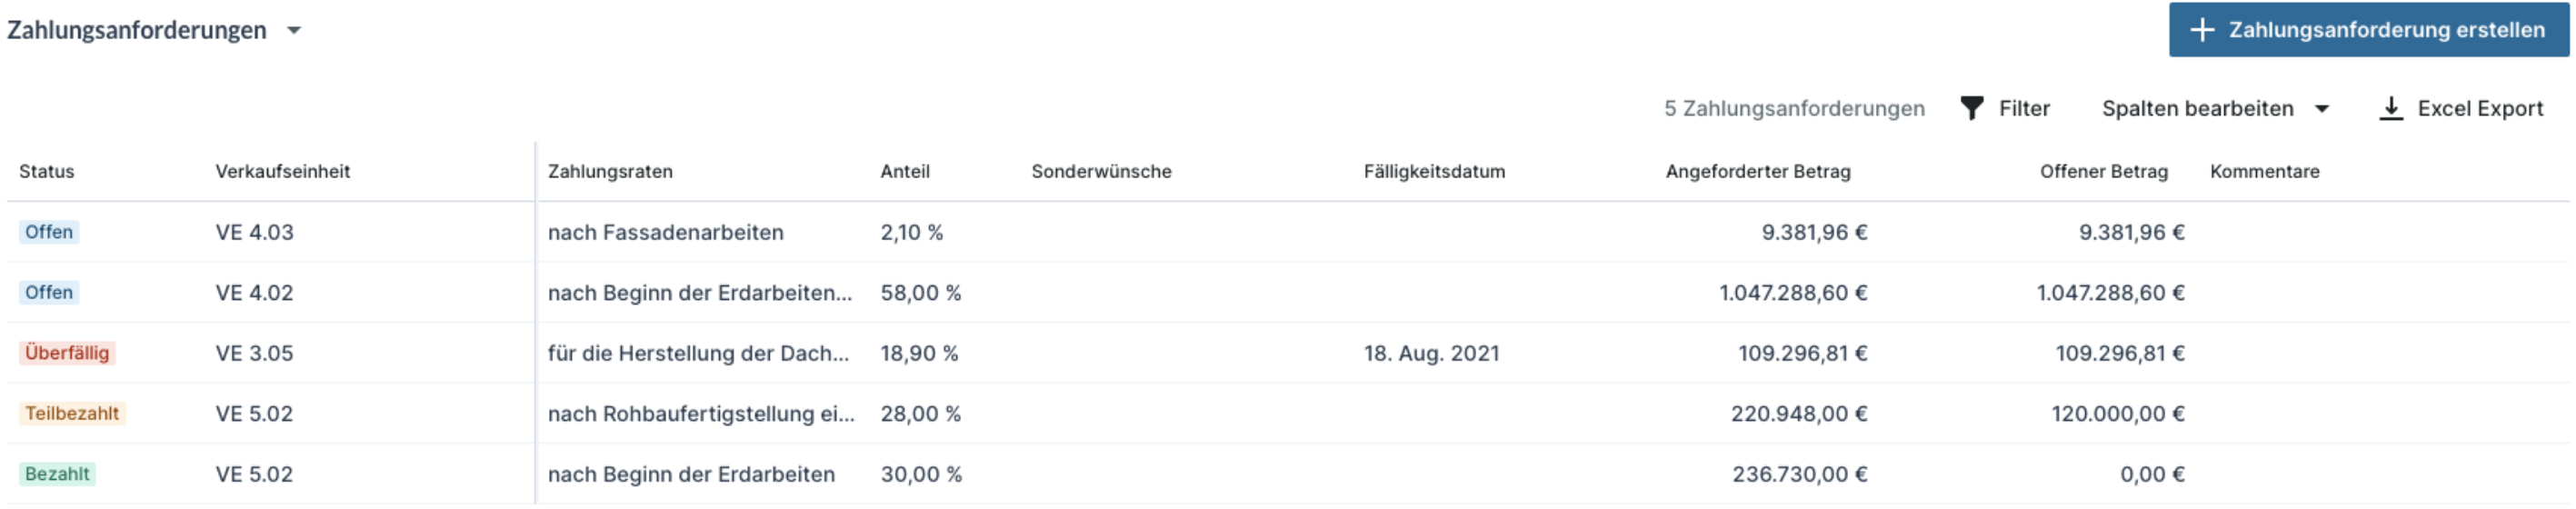Open the VE 4.03 payment row
The width and height of the screenshot is (2576, 509).
(x=254, y=232)
